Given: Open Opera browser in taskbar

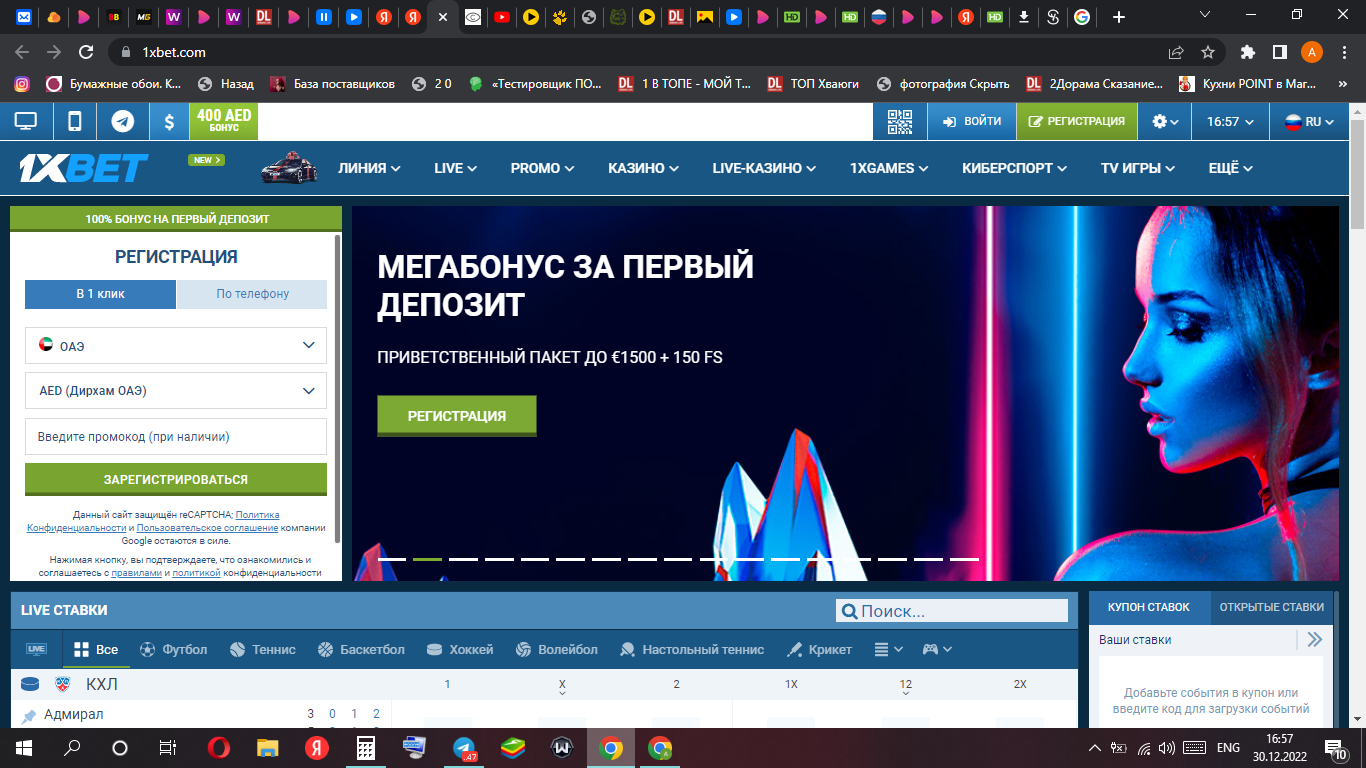Looking at the screenshot, I should point(219,748).
